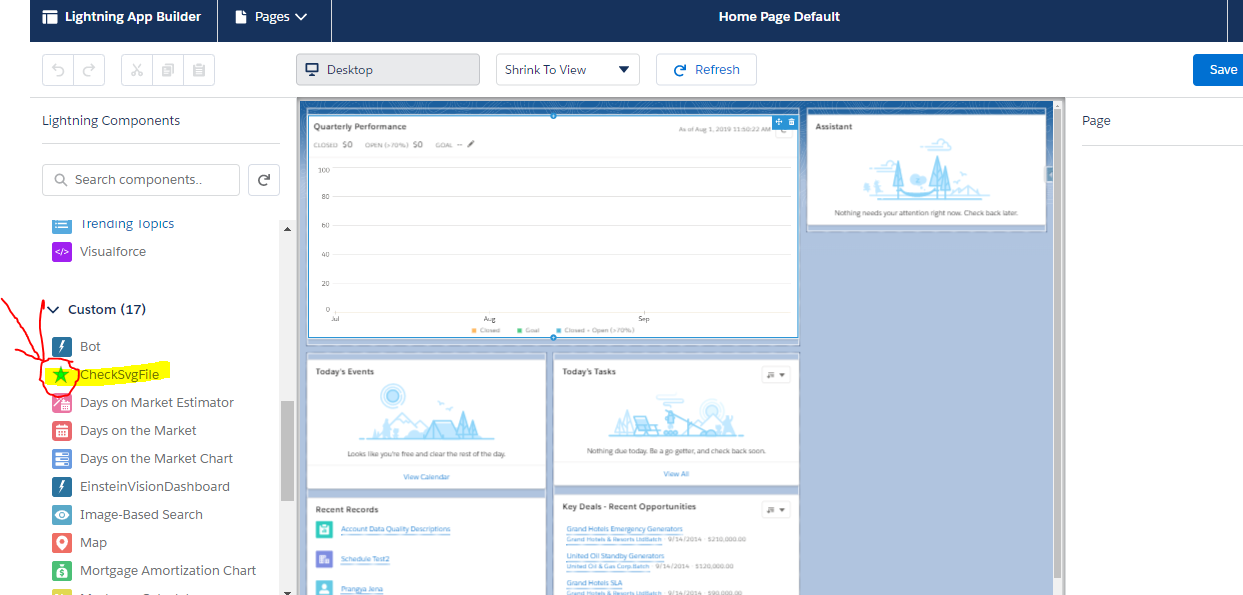The image size is (1243, 595).
Task: Click the Cut scissors icon
Action: [138, 70]
